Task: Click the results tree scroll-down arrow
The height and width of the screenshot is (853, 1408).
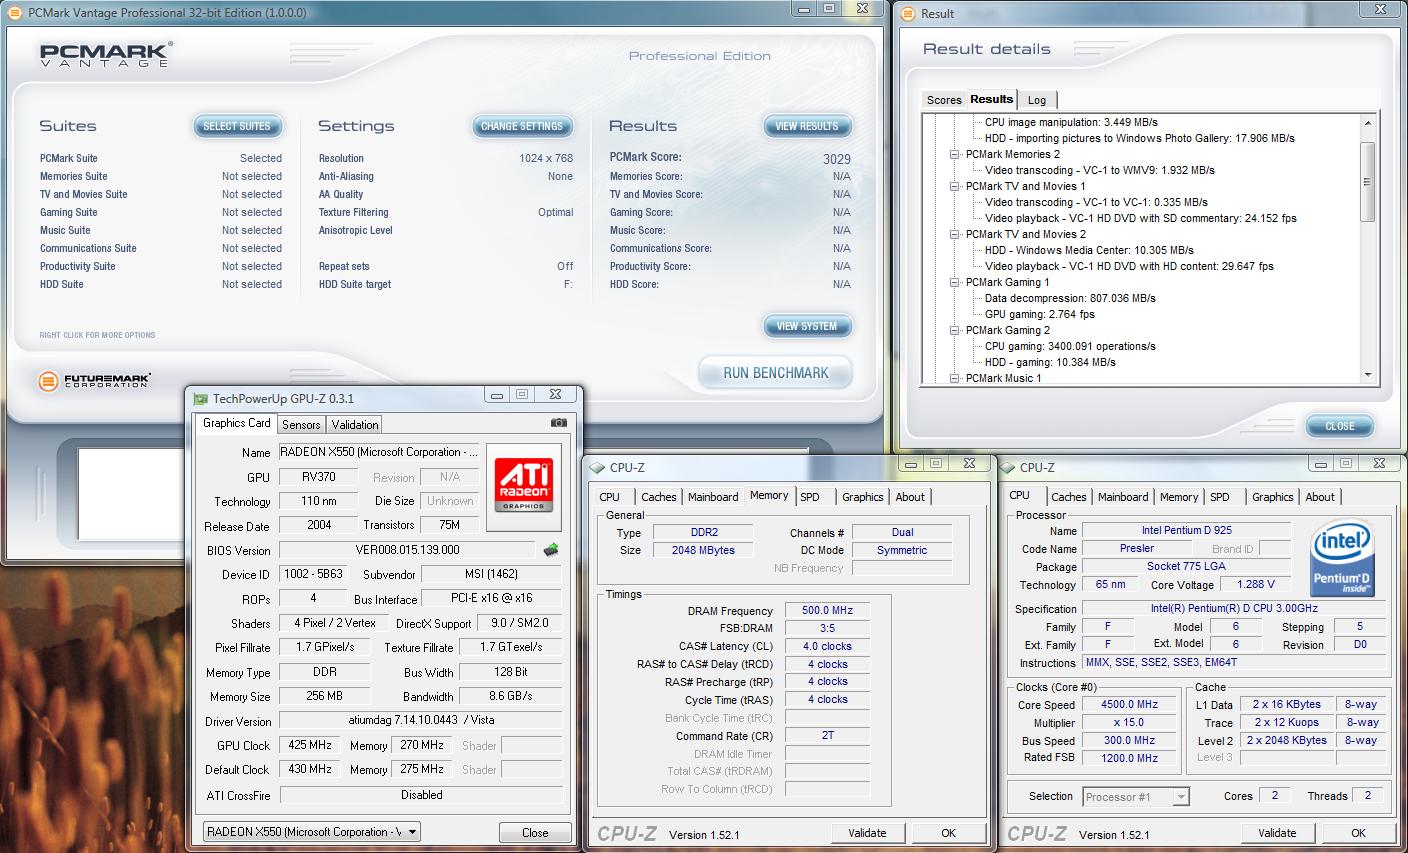Action: [1368, 375]
